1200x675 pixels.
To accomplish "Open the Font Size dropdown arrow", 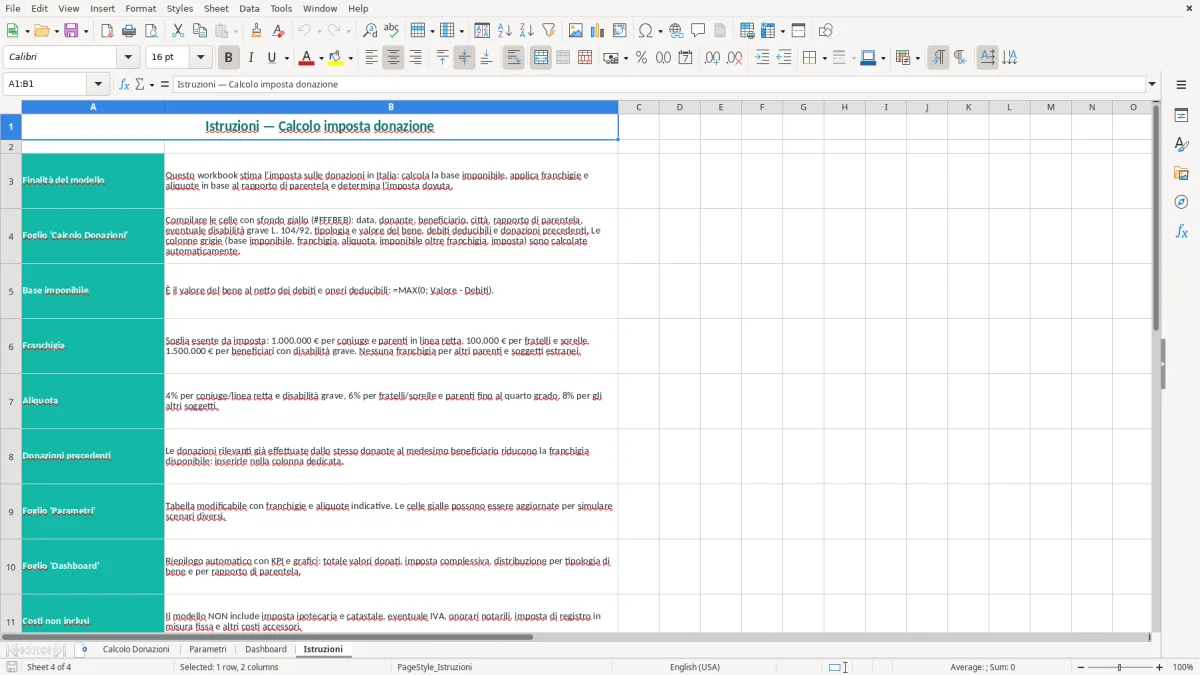I will [201, 58].
